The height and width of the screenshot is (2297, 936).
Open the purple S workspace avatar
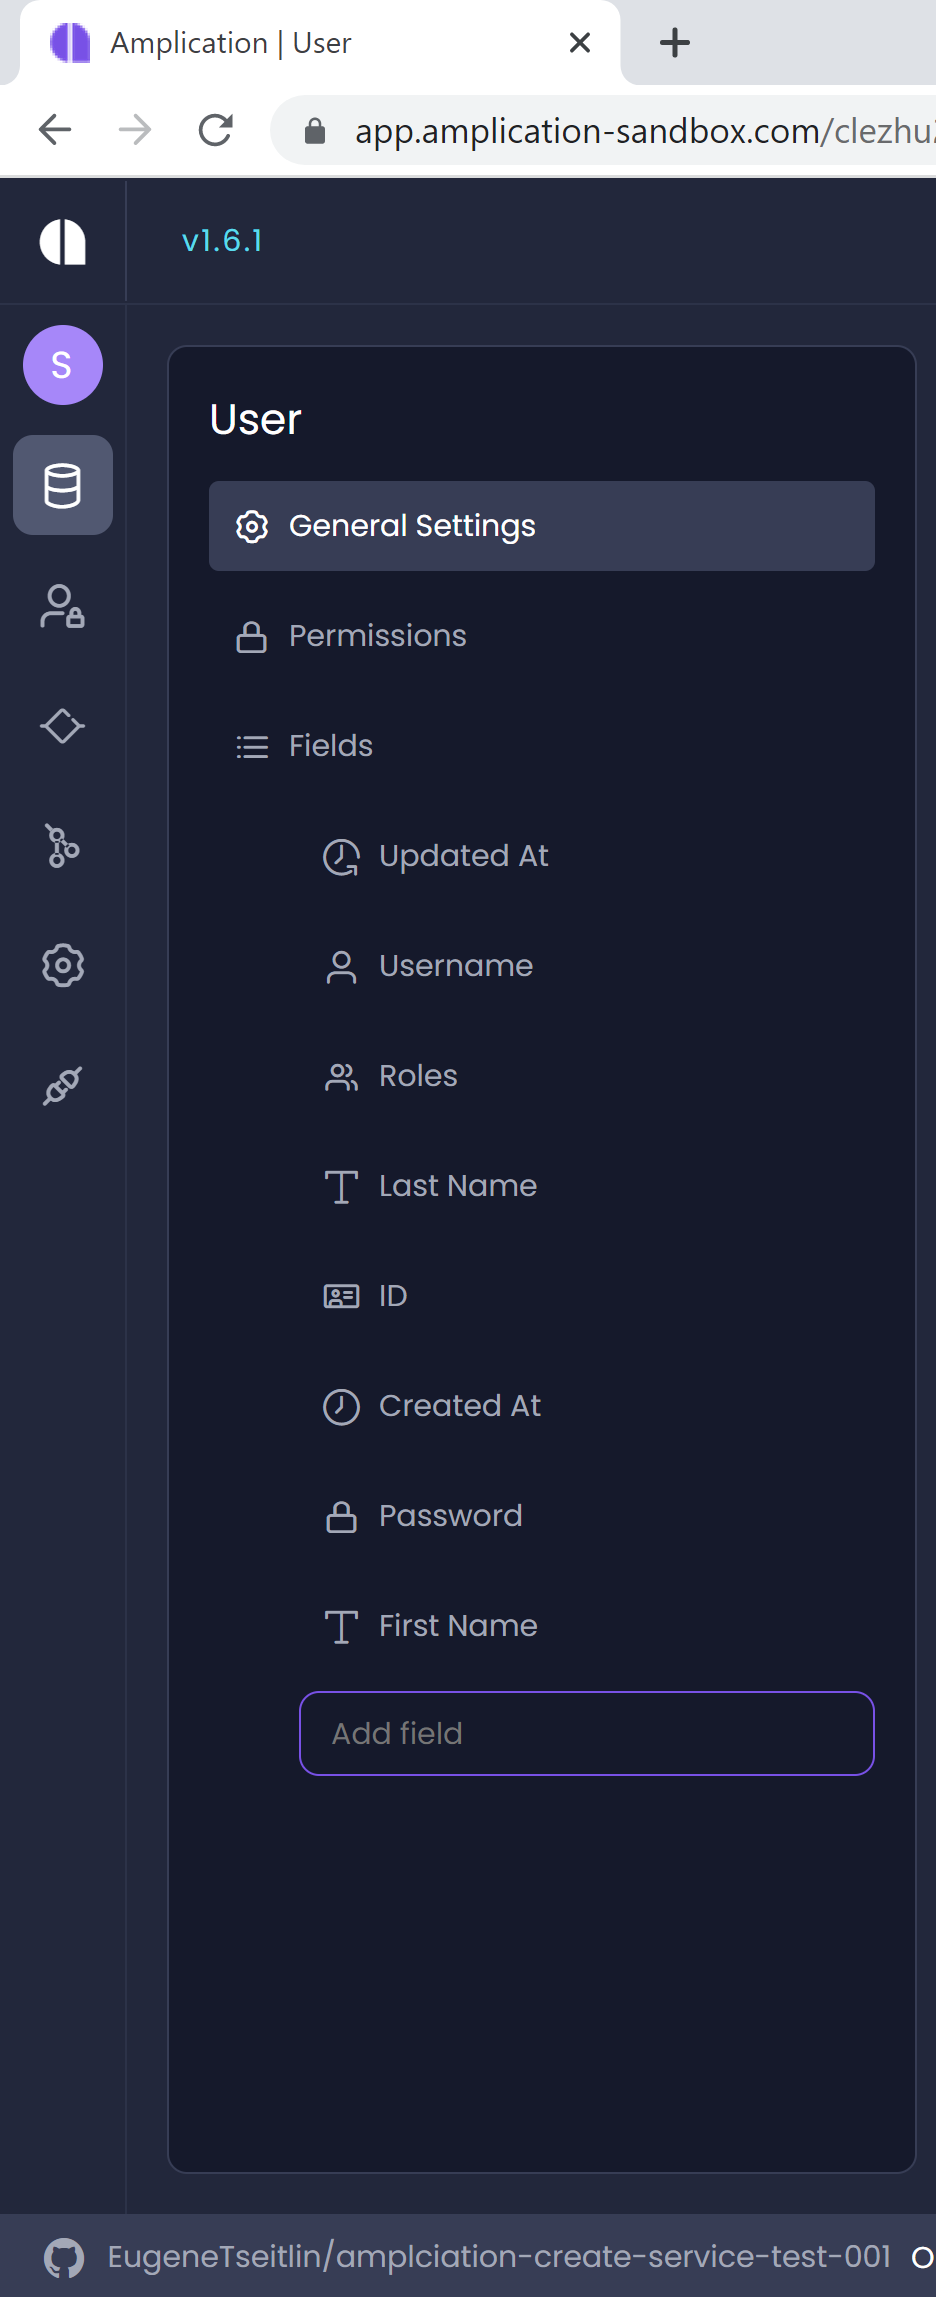coord(62,365)
